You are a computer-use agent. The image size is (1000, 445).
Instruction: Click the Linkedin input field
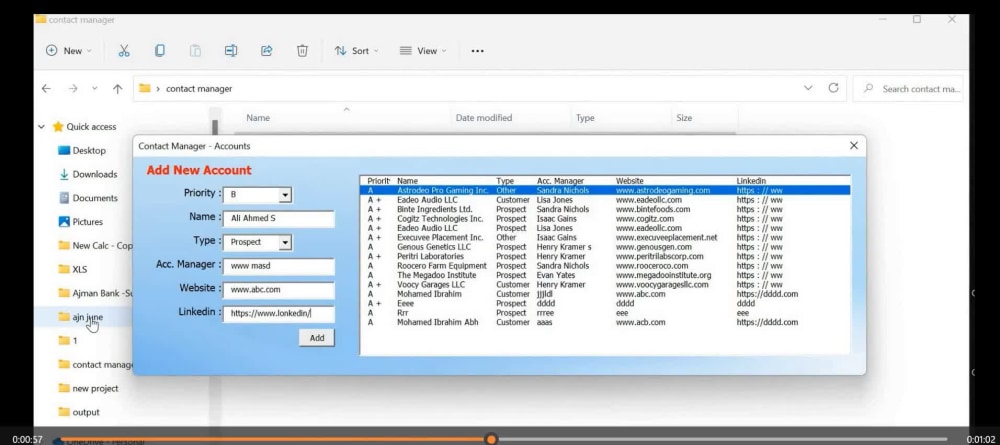(x=279, y=314)
